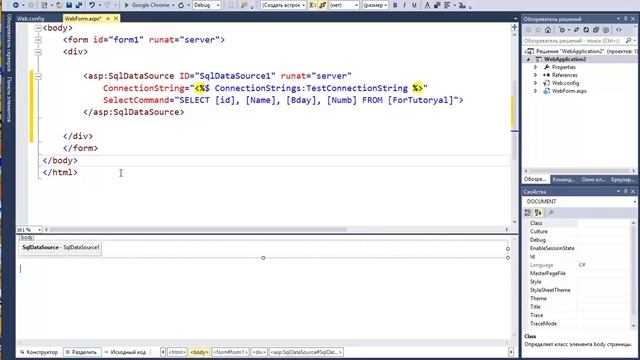Collapse the <body> code region
The image size is (640, 360).
click(38, 28)
